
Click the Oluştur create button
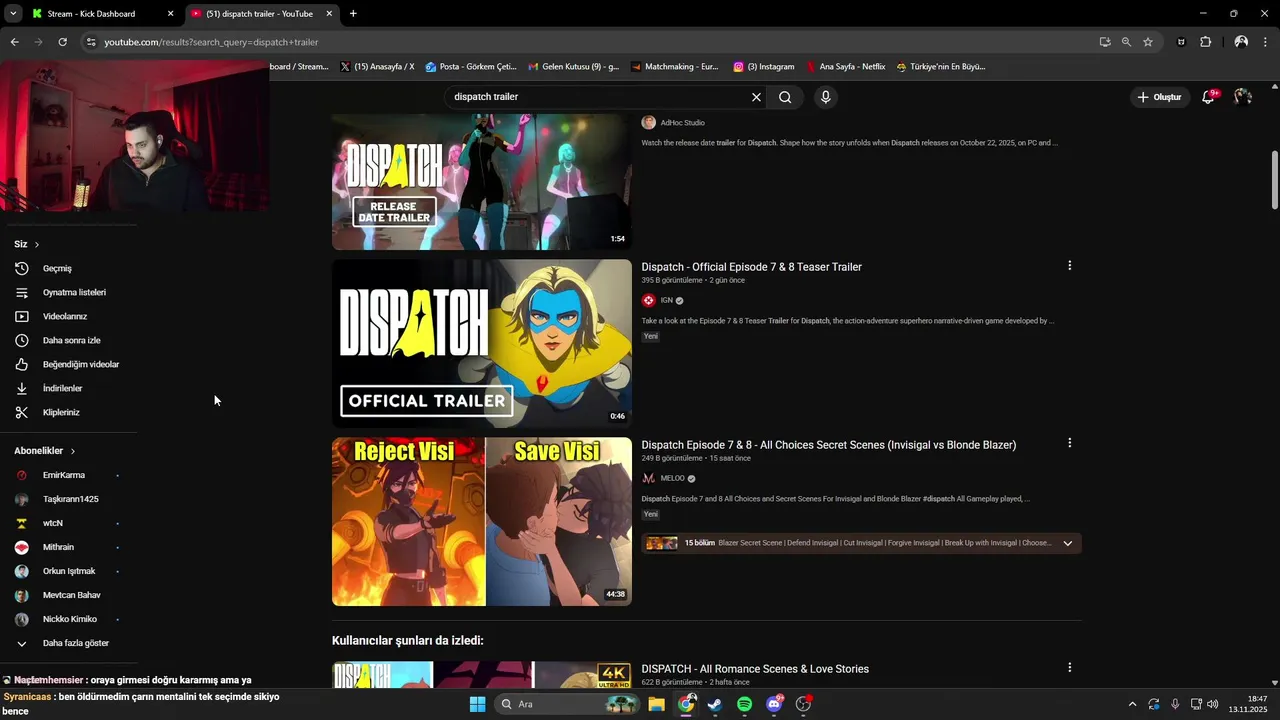[x=1160, y=97]
